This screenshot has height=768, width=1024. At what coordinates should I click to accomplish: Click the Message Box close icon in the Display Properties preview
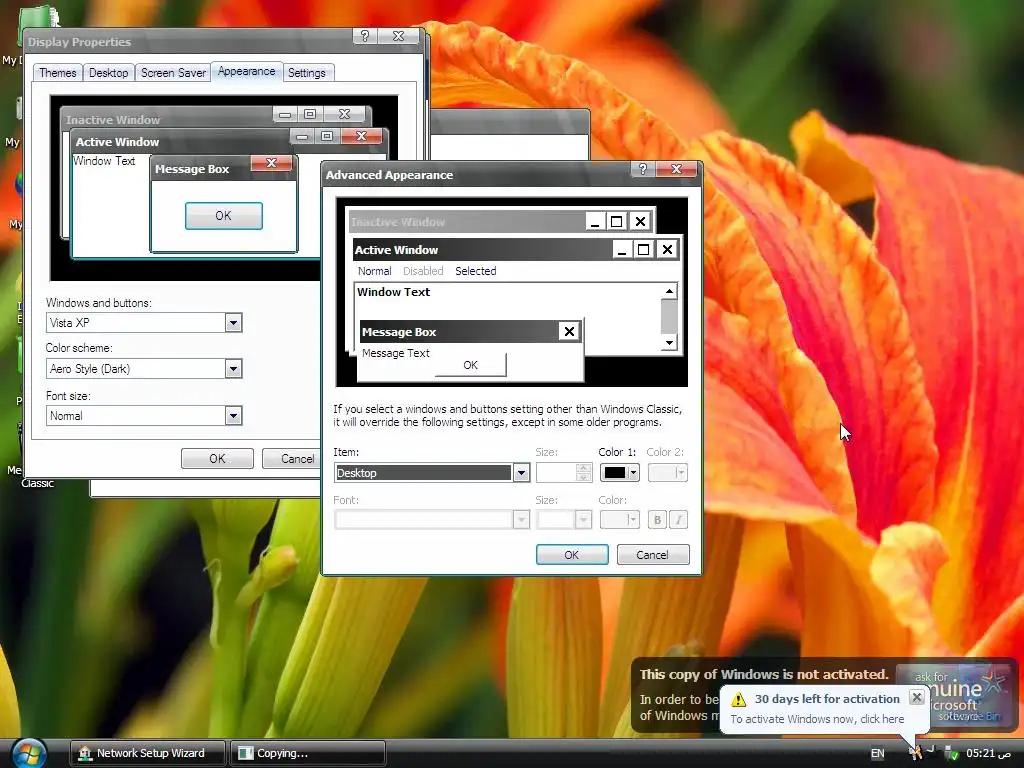(x=272, y=163)
